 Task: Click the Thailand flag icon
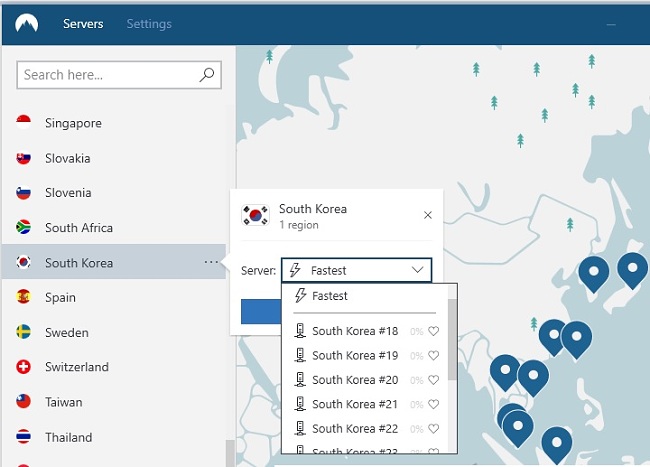coord(24,437)
